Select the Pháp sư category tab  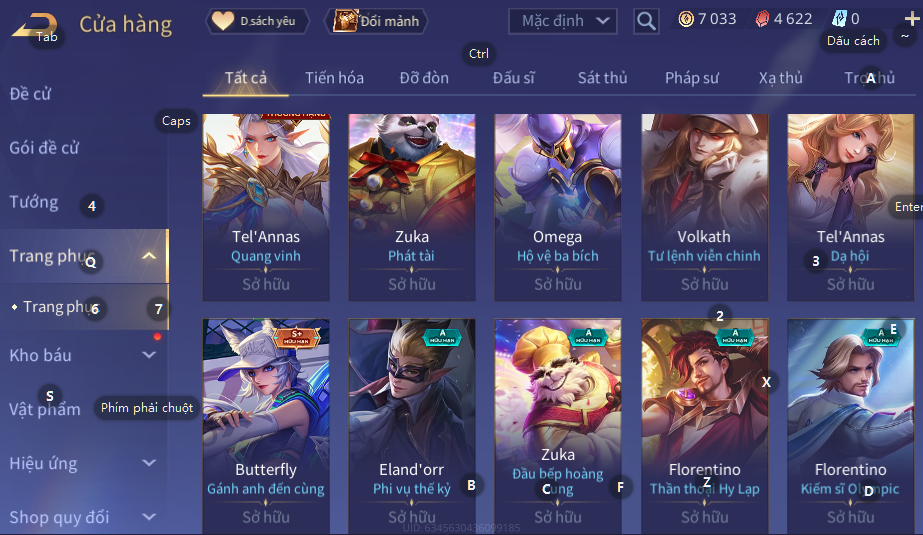[x=692, y=78]
